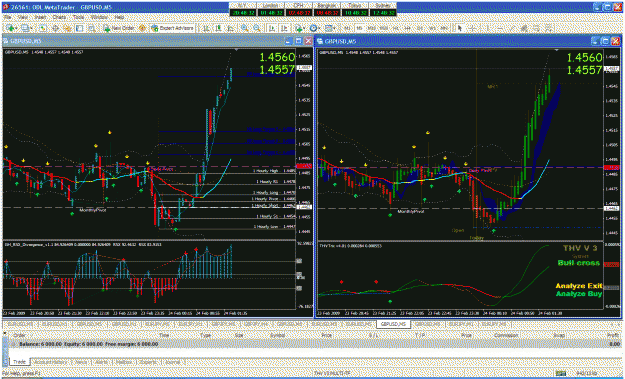
Task: Click the New Order button
Action: (118, 28)
